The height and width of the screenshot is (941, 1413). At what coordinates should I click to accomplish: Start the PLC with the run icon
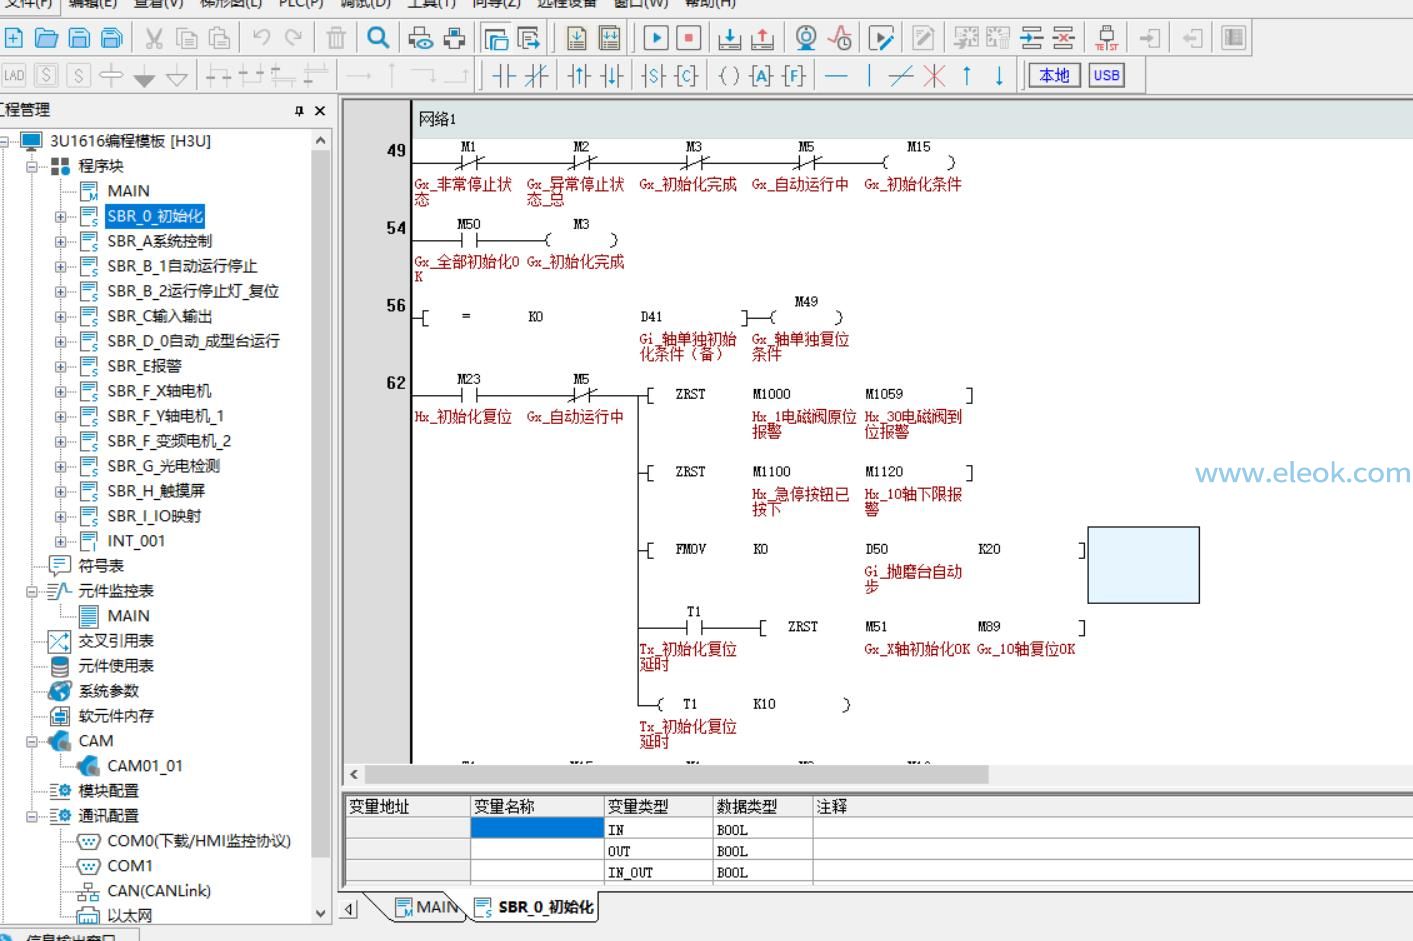click(656, 38)
